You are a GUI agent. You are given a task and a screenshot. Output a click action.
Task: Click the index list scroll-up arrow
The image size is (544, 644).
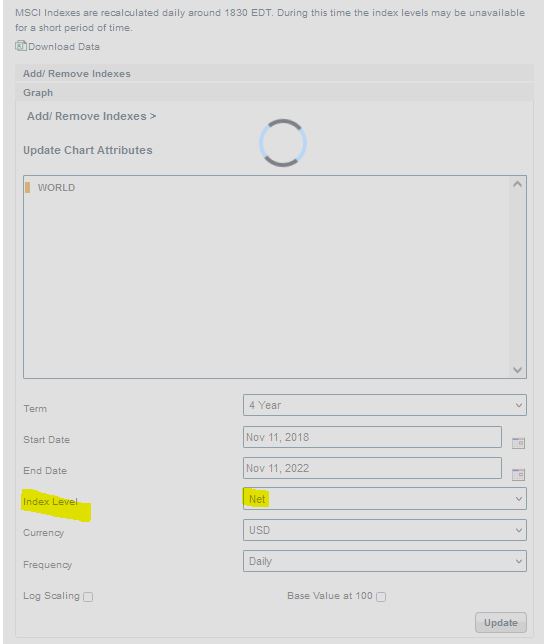pyautogui.click(x=517, y=184)
